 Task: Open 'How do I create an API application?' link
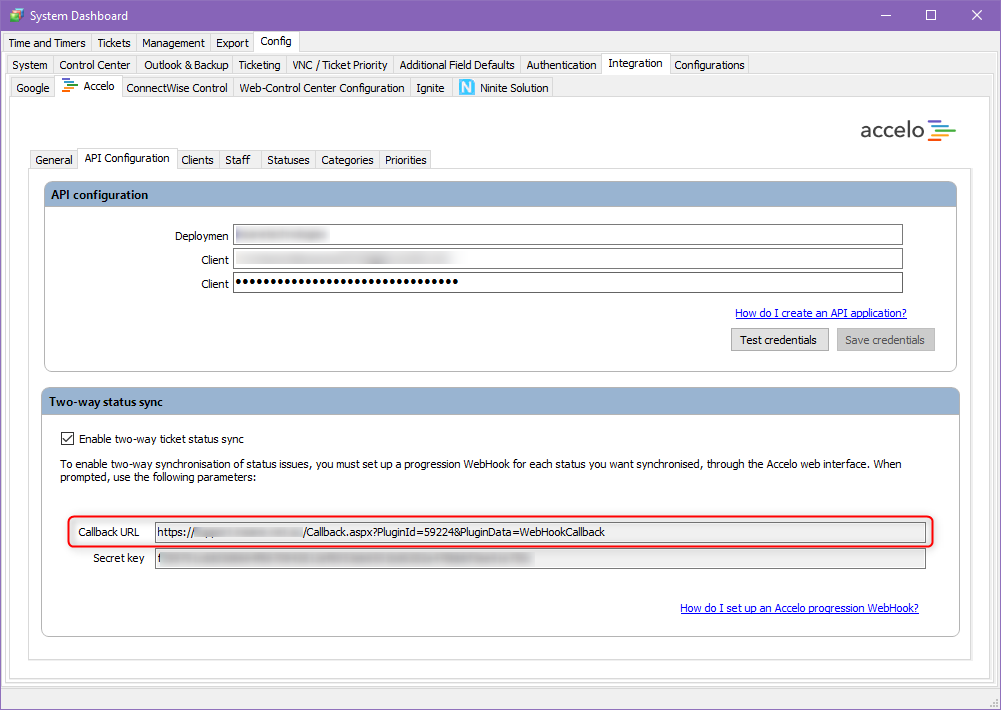(x=820, y=313)
